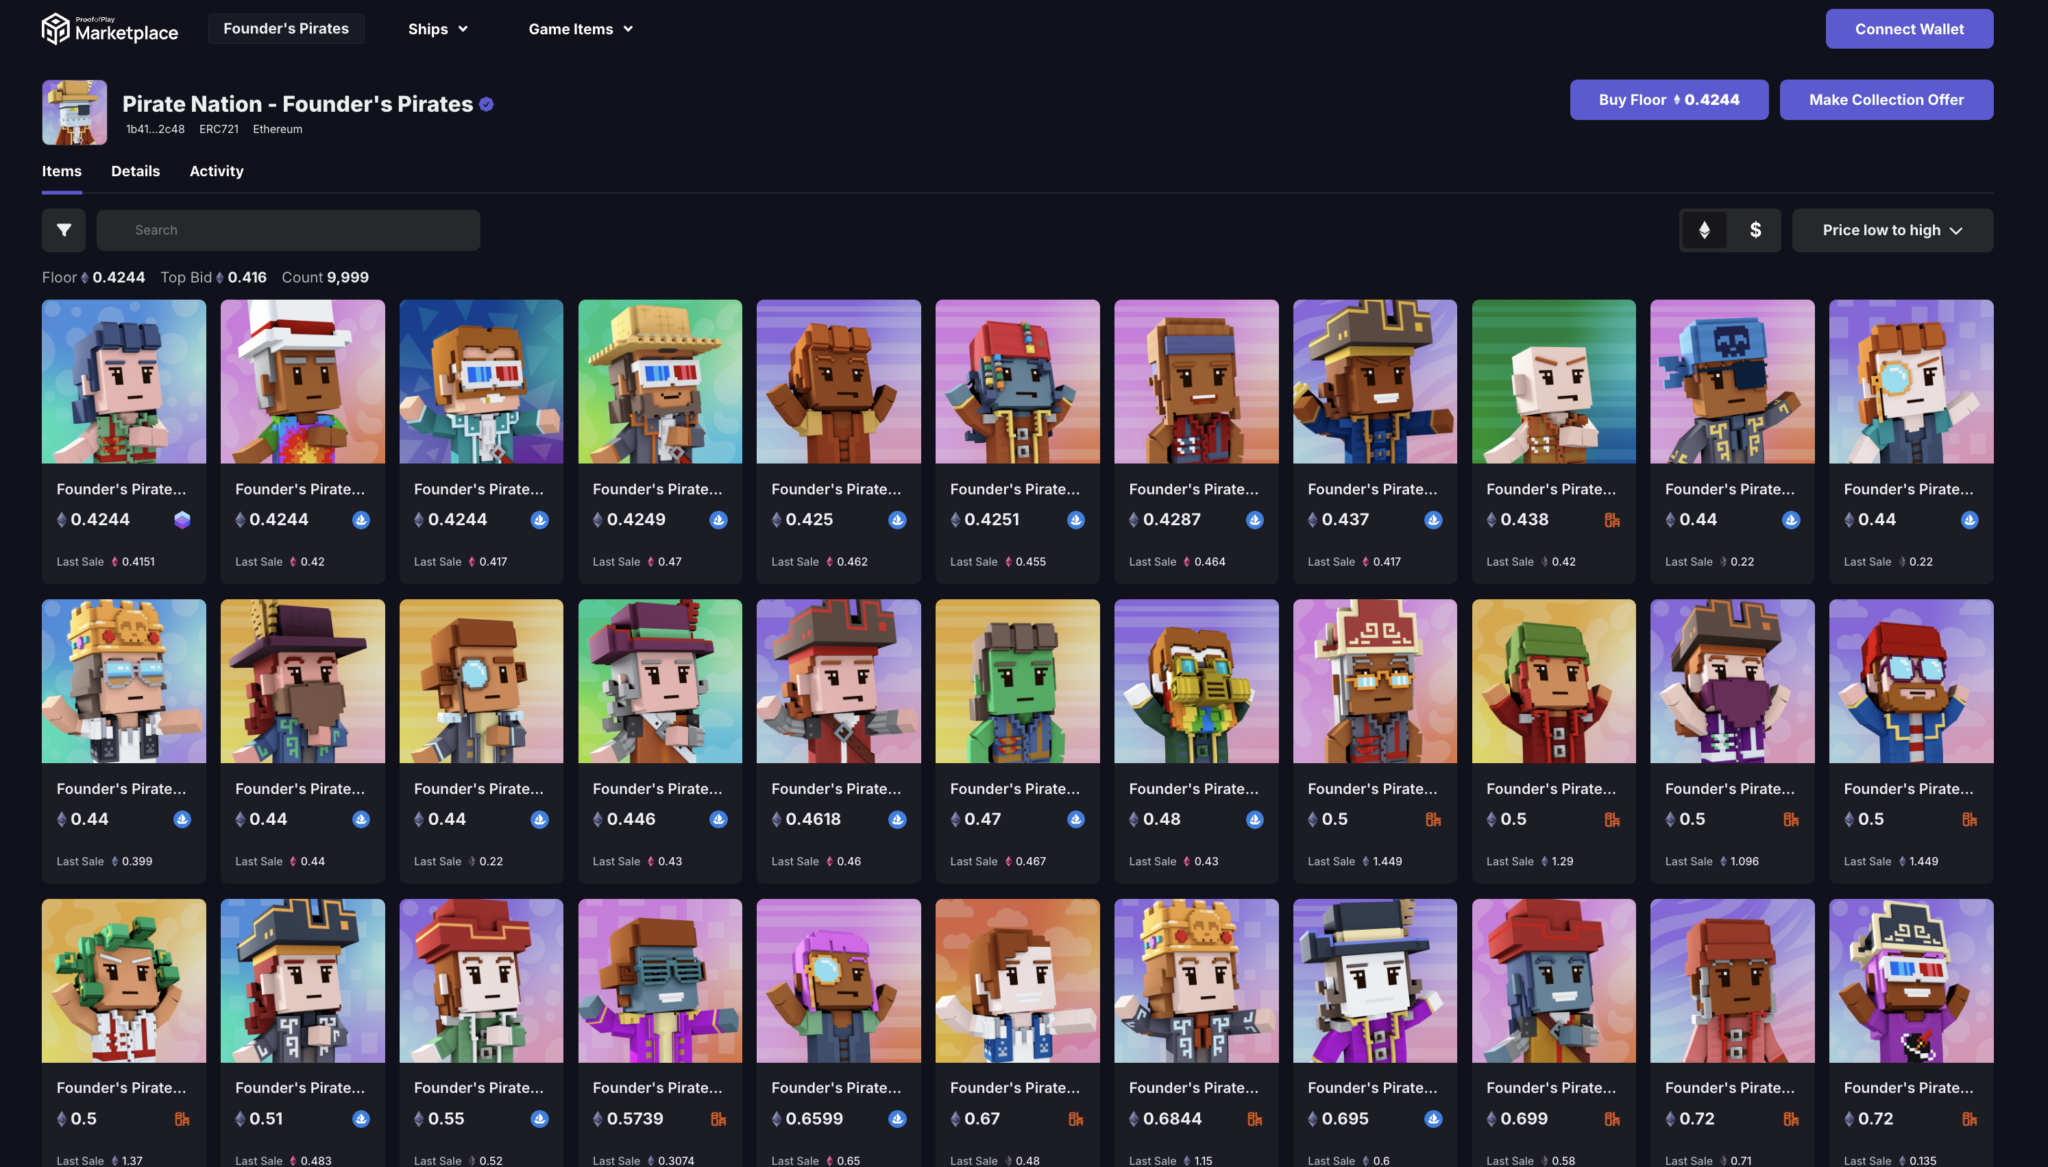Click the OpenSea icon on the 0.4249 listing

(718, 520)
